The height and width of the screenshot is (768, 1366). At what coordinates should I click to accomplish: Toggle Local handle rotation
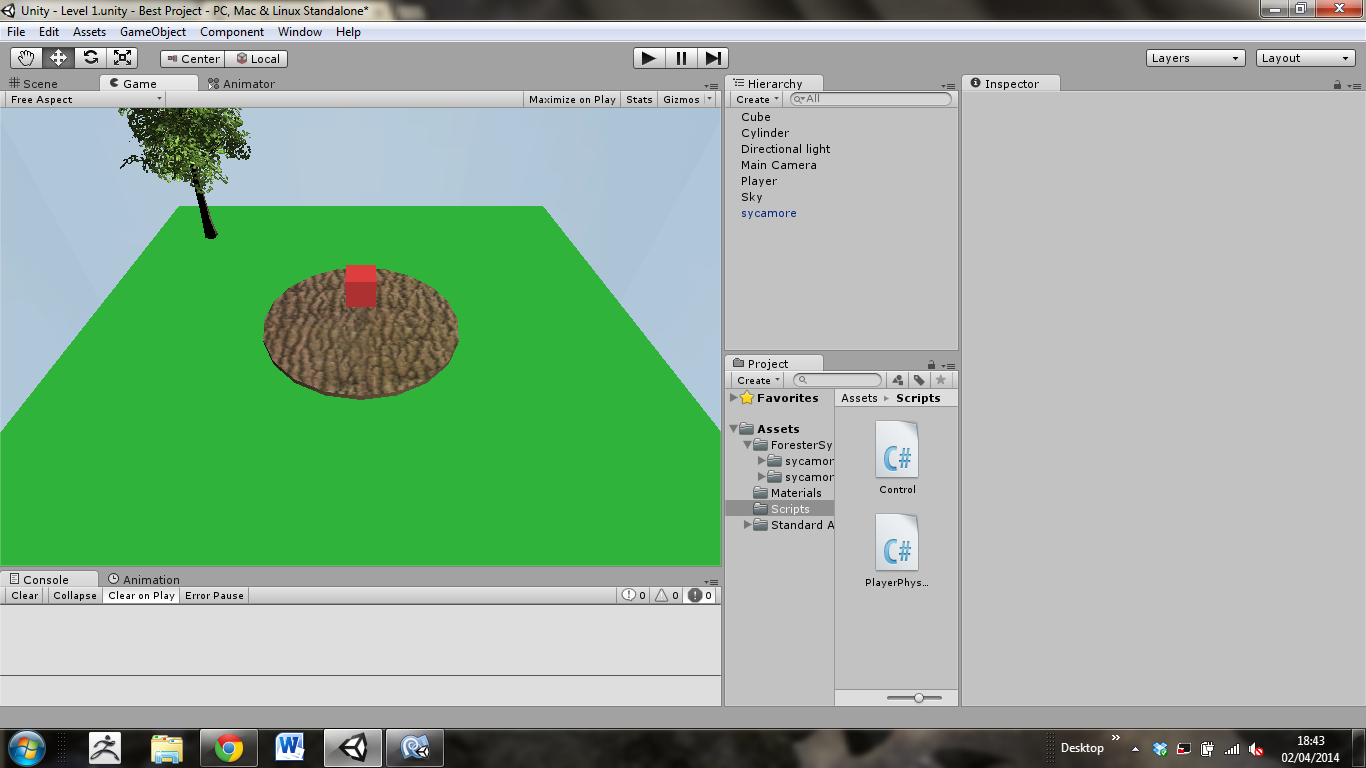point(257,59)
